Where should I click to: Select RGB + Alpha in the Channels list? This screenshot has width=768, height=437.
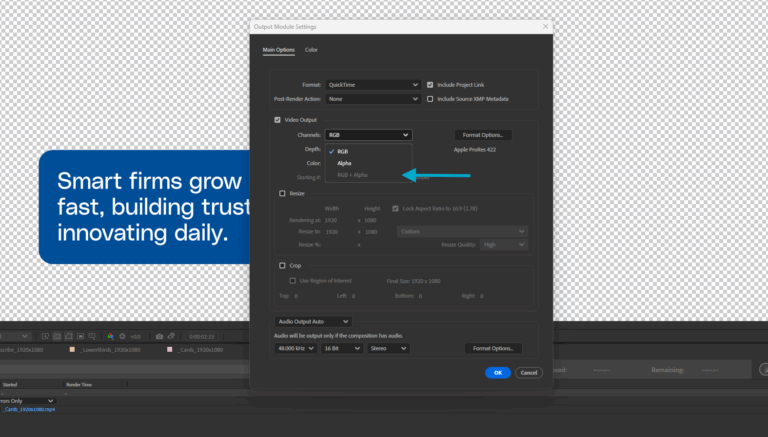click(x=368, y=175)
